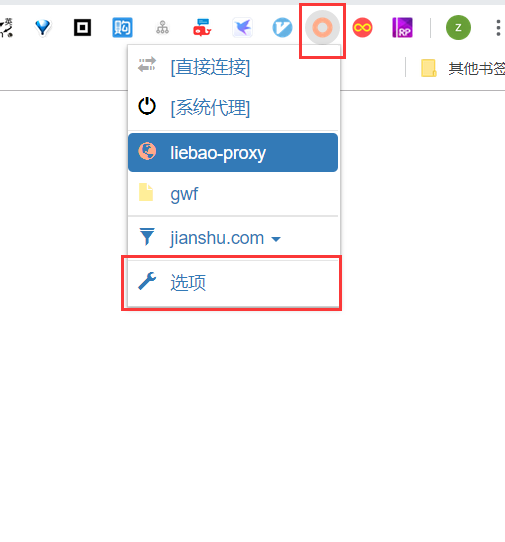
Task: Click the SwitchyOmega proxy extension icon
Action: pyautogui.click(x=322, y=27)
